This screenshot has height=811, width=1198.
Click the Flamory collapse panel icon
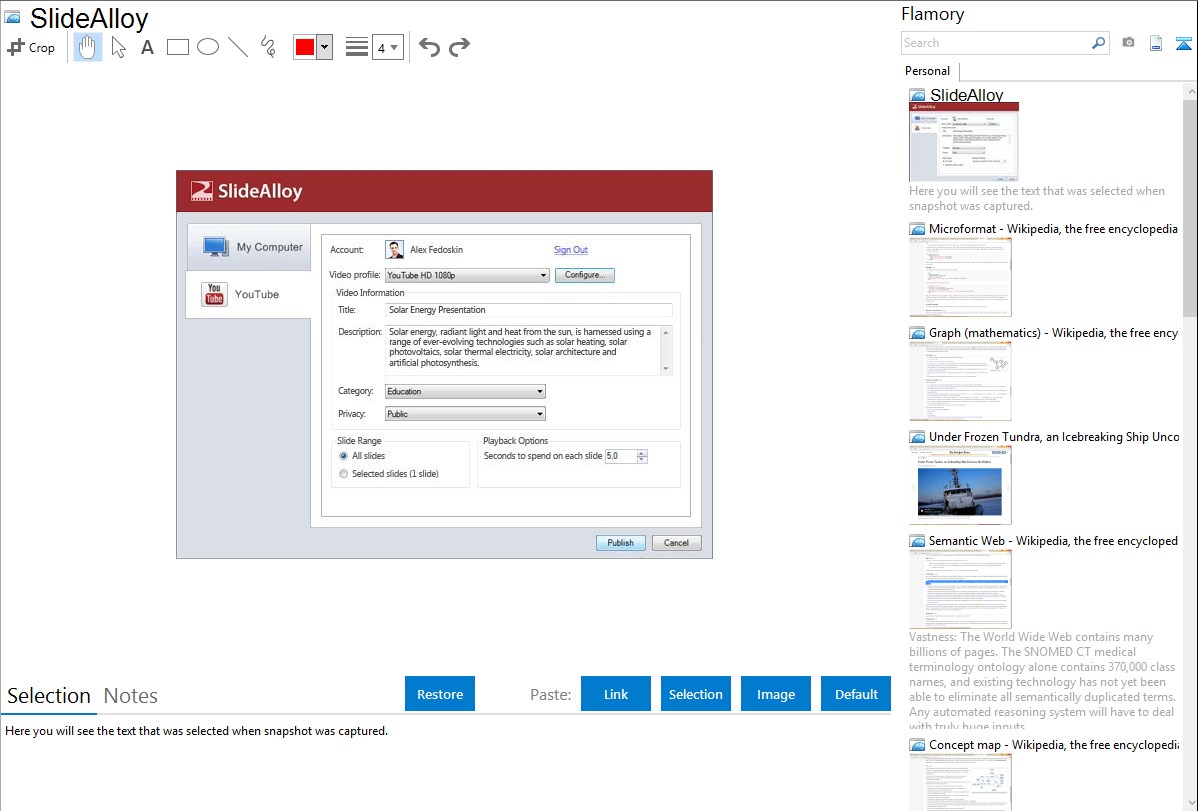(1183, 43)
